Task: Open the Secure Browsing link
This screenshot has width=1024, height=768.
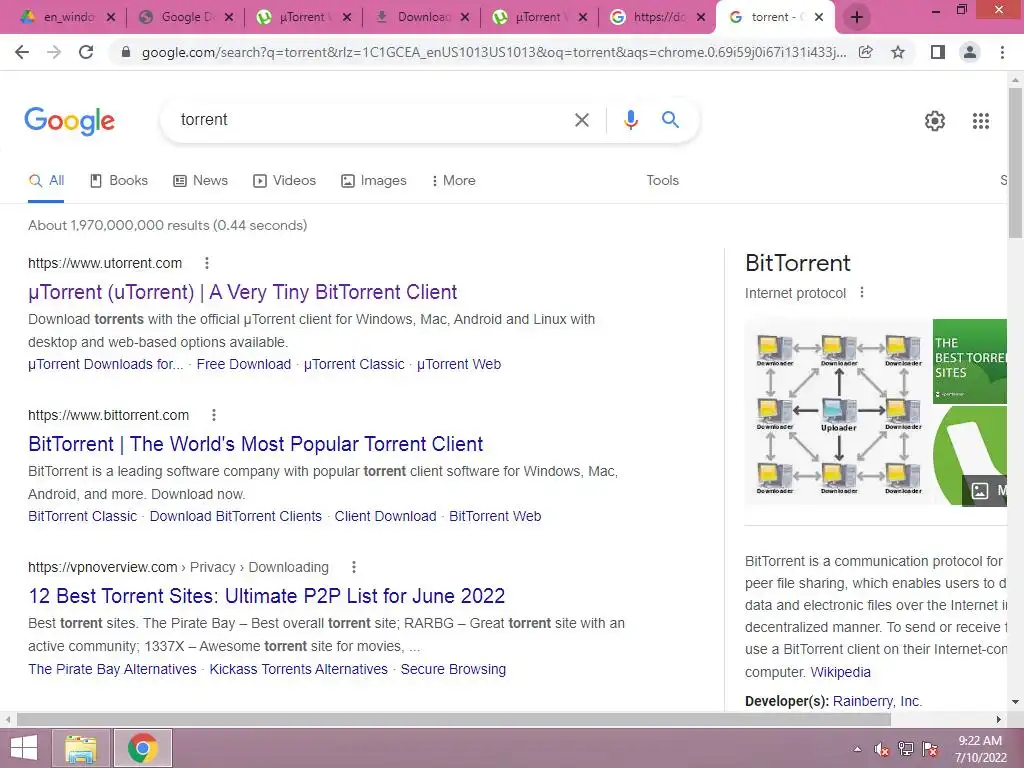Action: [453, 669]
